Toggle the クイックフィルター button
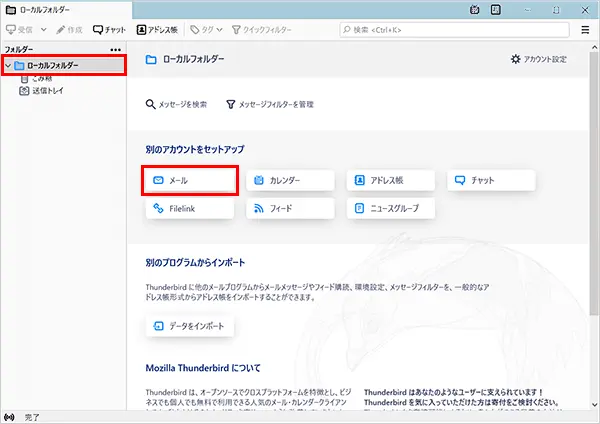 click(262, 30)
